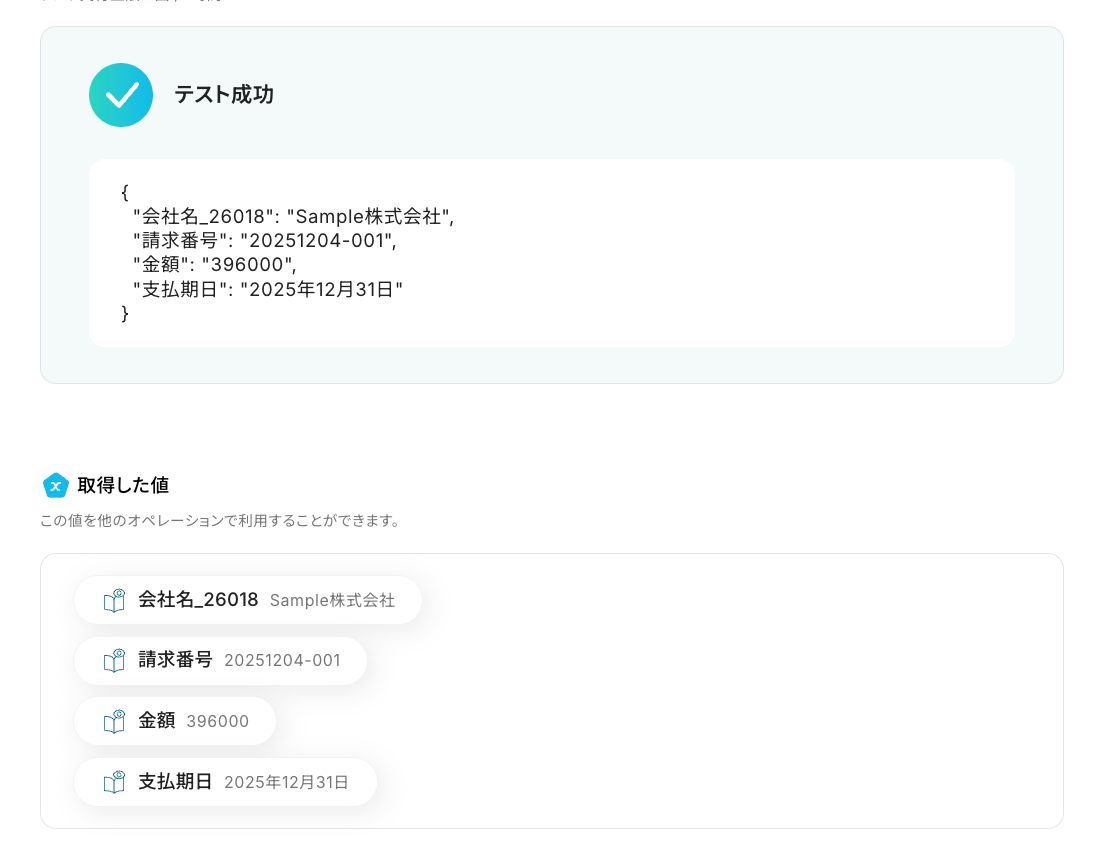The image size is (1110, 852).
Task: Click the Sample株式会社 value in the chip
Action: 332,601
